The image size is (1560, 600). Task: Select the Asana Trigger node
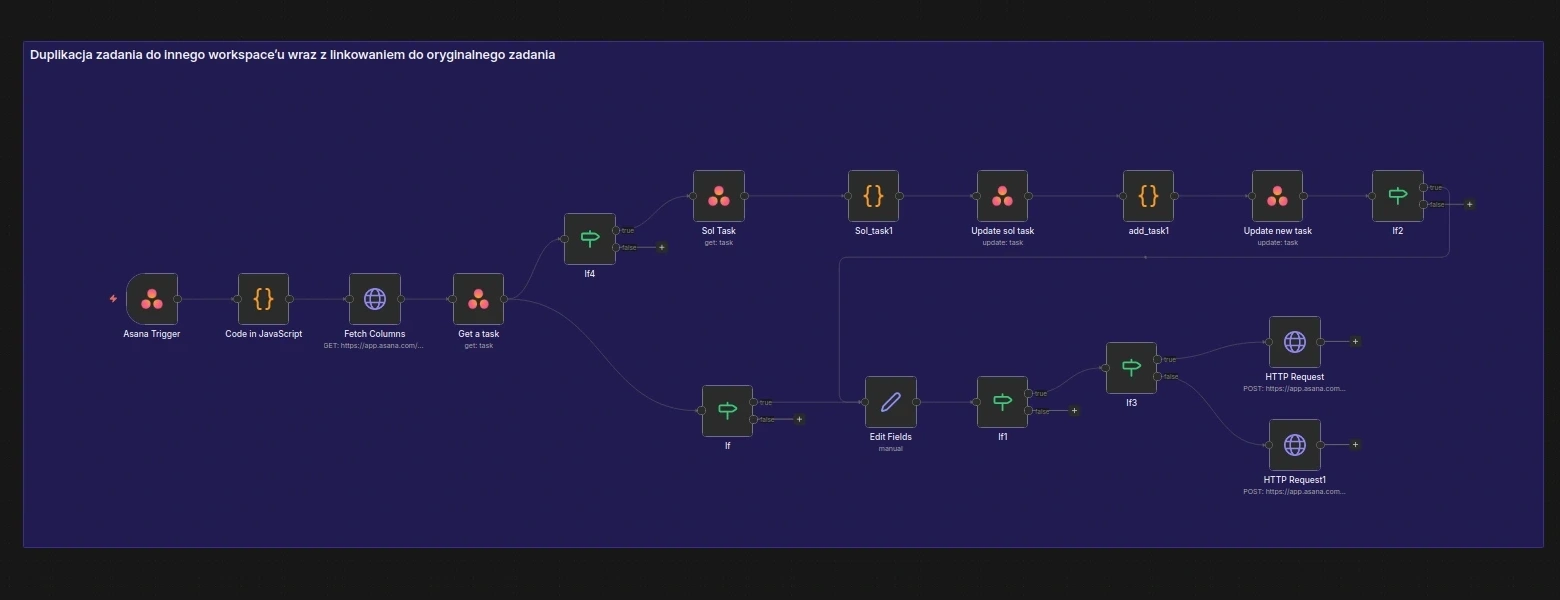[152, 298]
